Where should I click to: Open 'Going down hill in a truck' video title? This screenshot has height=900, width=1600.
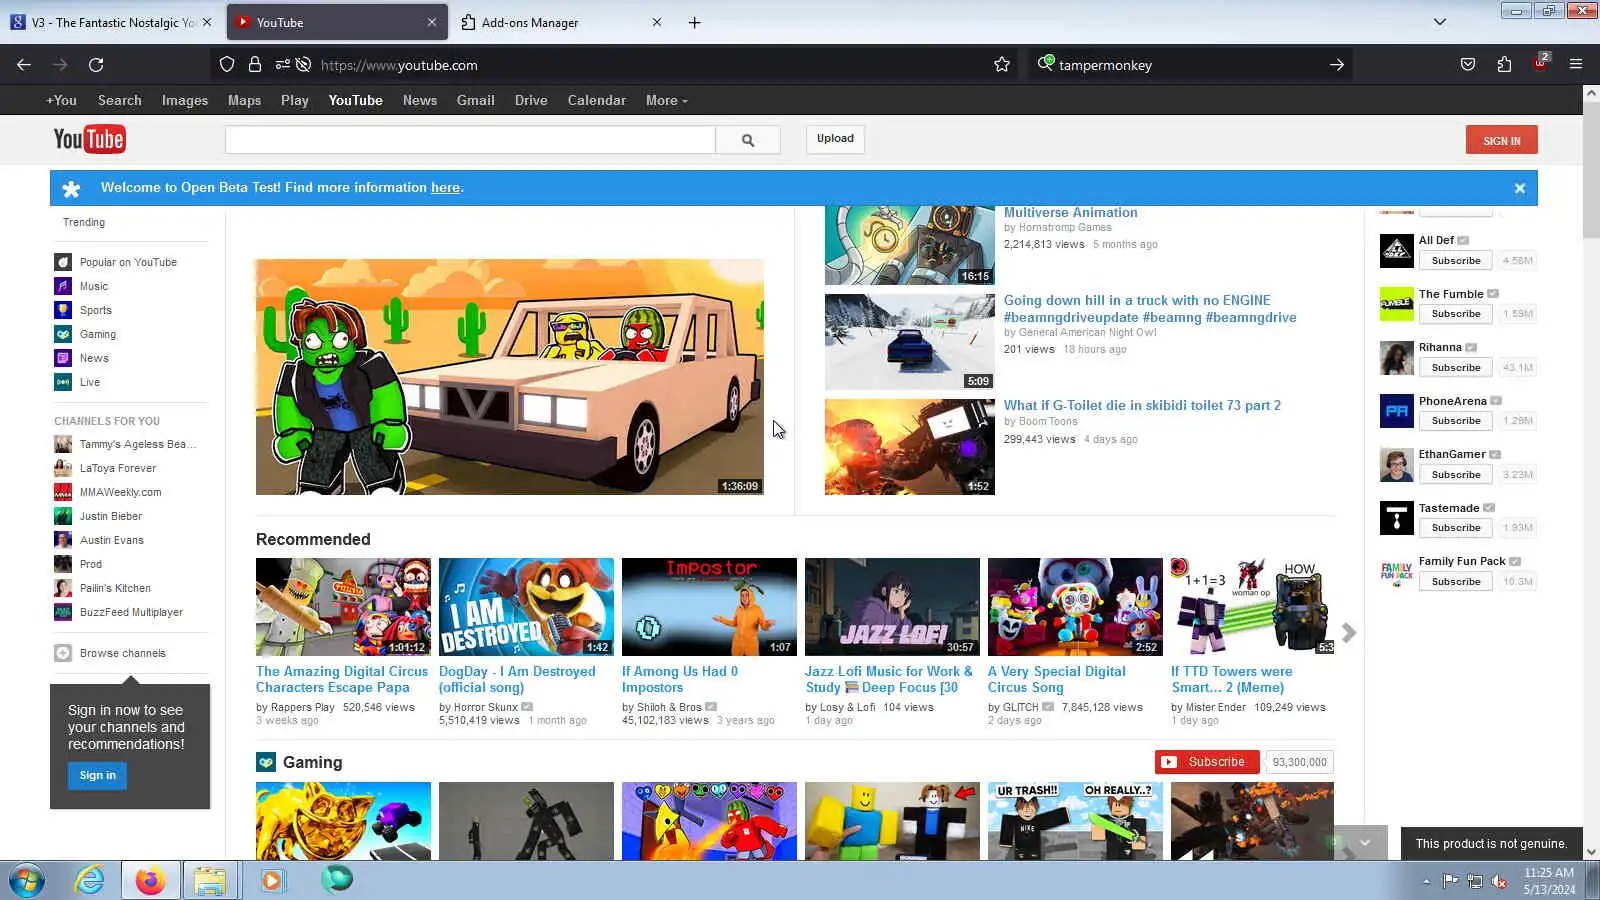[x=1150, y=309]
